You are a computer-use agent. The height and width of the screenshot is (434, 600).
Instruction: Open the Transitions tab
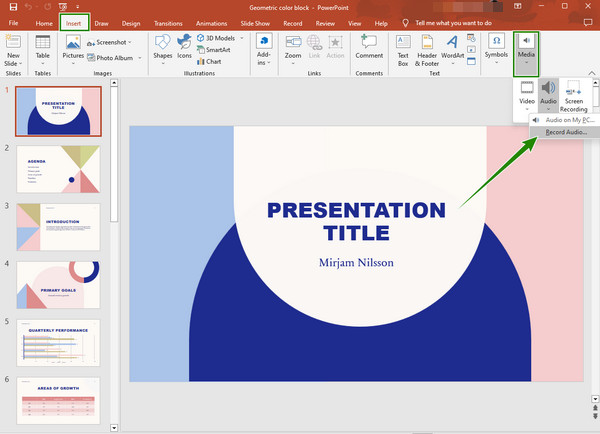point(168,23)
